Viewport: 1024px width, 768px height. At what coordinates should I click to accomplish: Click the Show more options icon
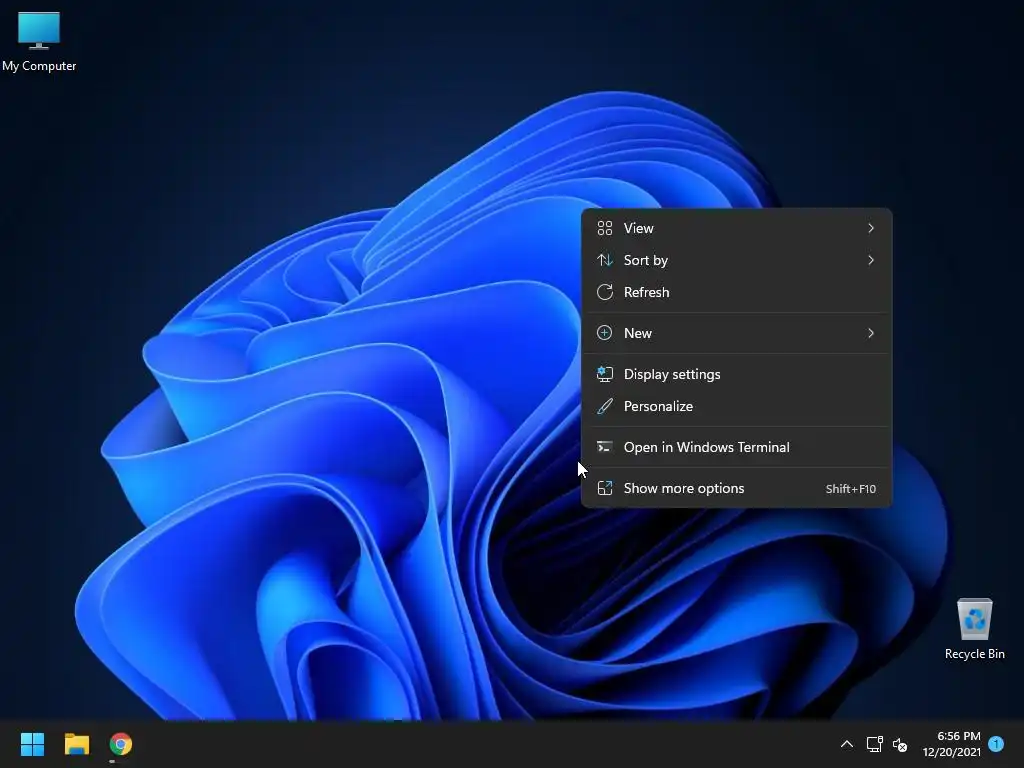tap(605, 488)
